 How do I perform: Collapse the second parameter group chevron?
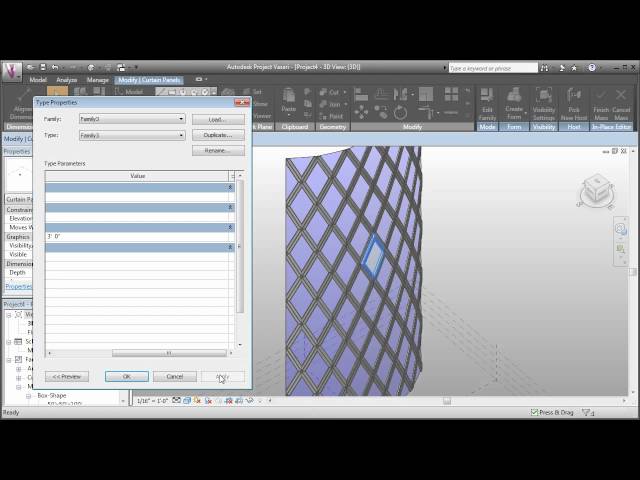(x=230, y=207)
